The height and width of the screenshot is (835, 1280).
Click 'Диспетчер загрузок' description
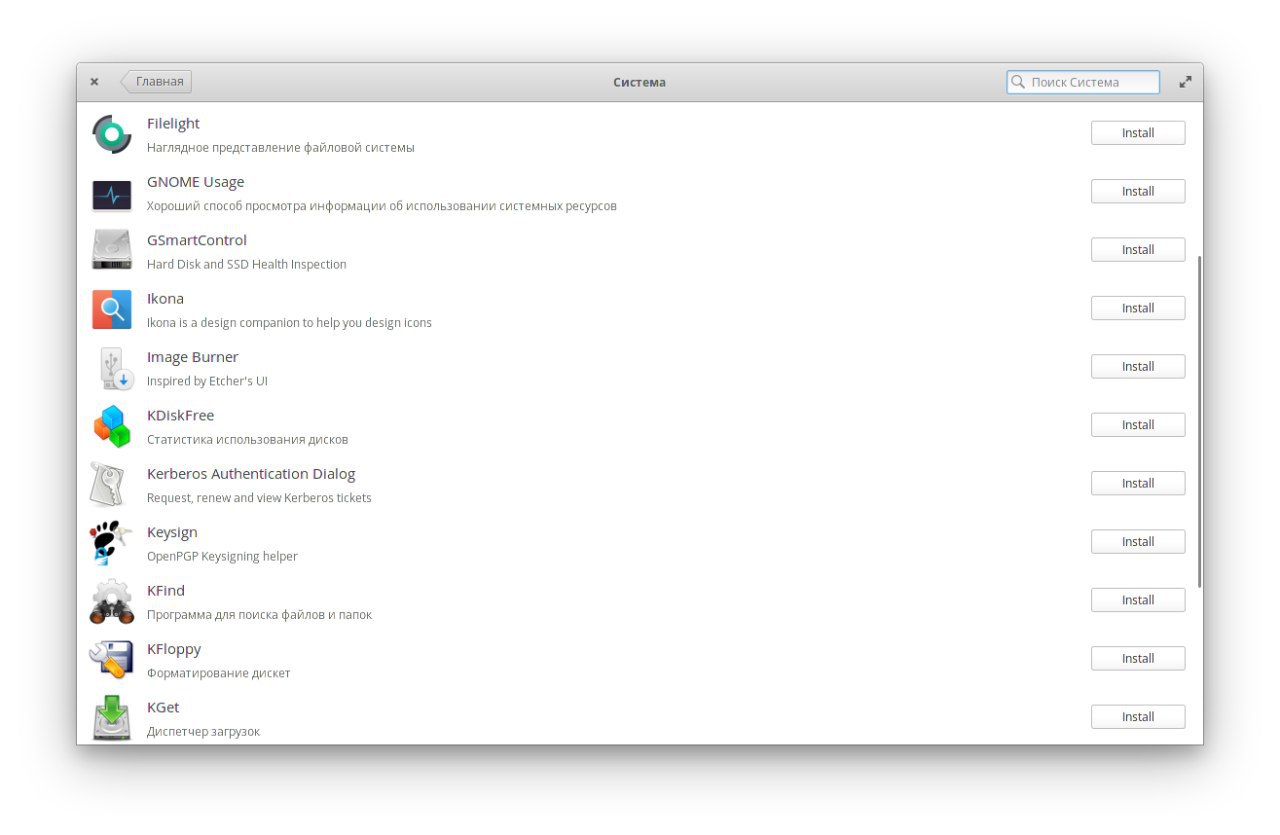(x=203, y=731)
